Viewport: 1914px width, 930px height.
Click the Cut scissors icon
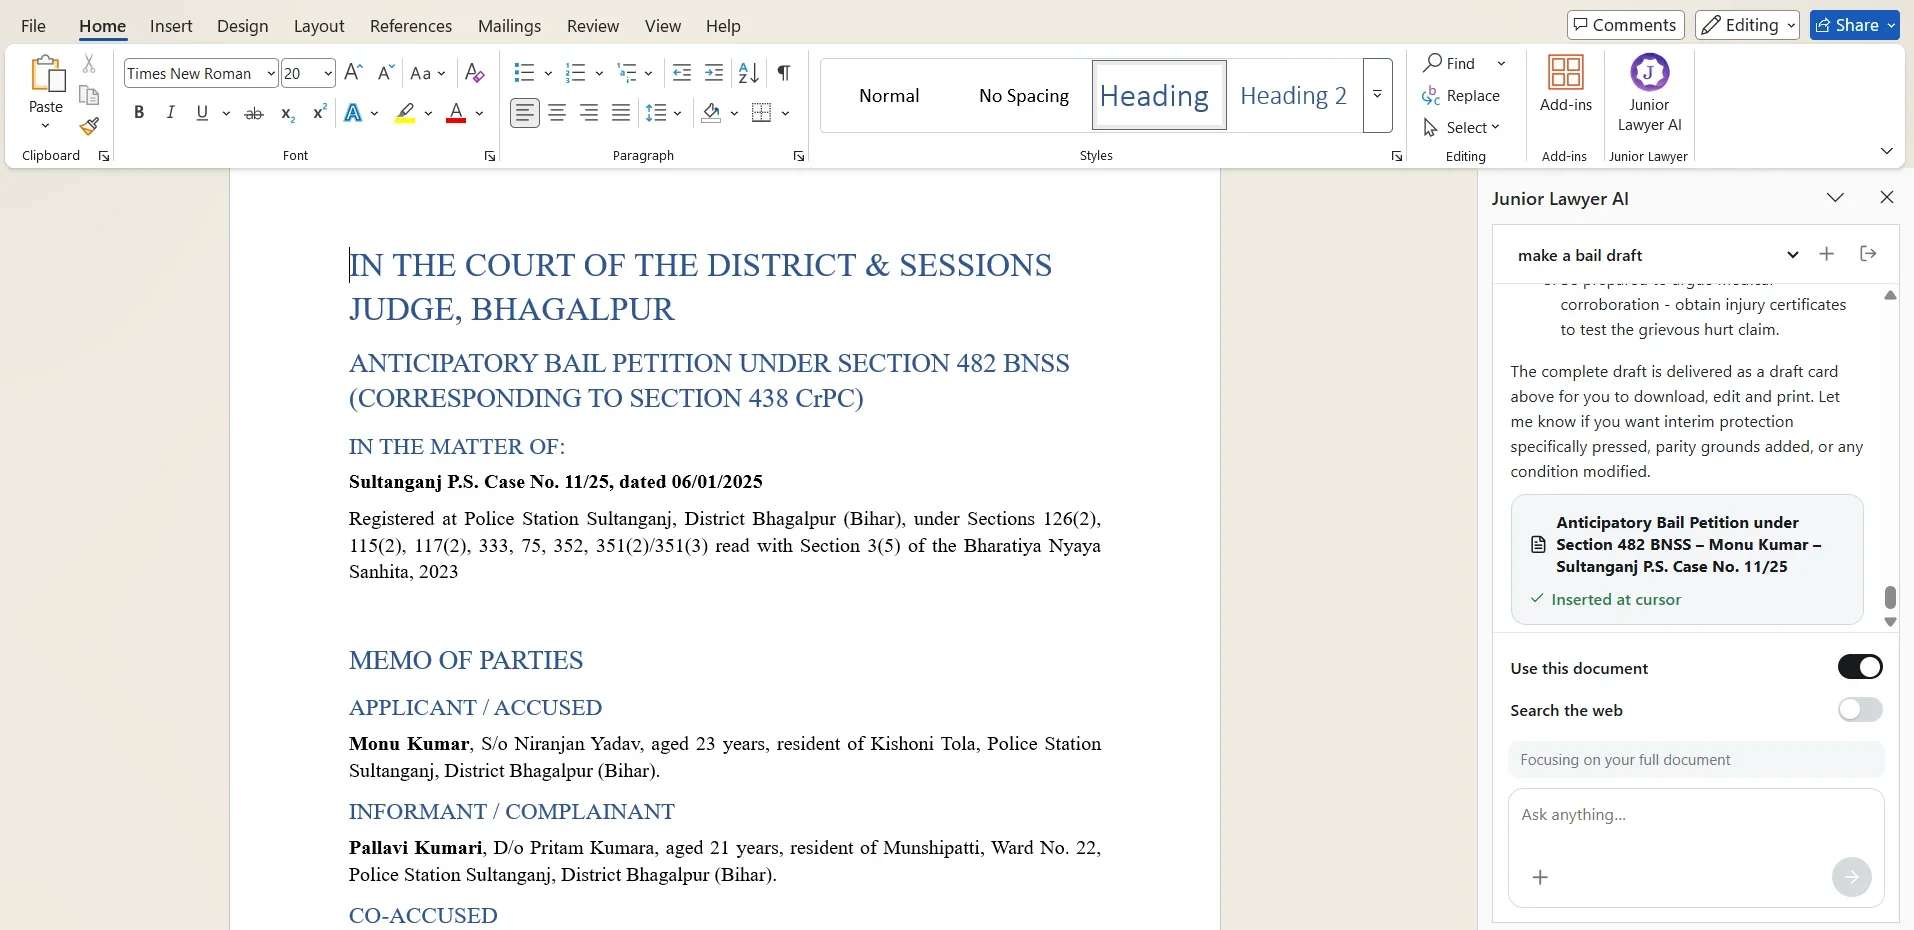click(89, 64)
